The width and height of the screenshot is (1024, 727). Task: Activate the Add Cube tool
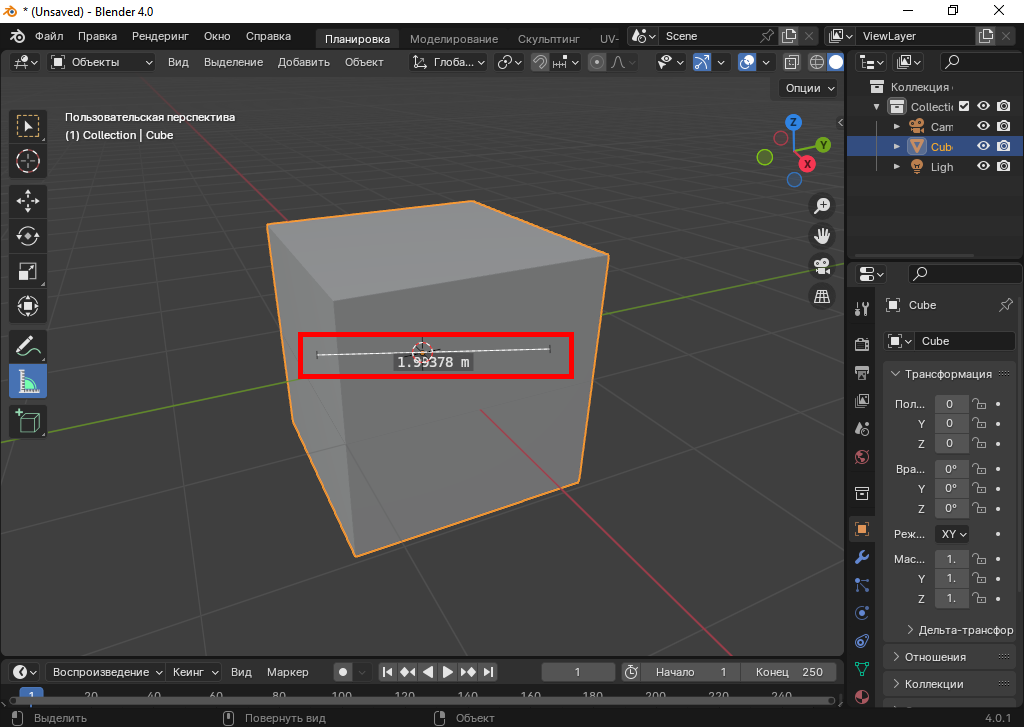coord(28,421)
